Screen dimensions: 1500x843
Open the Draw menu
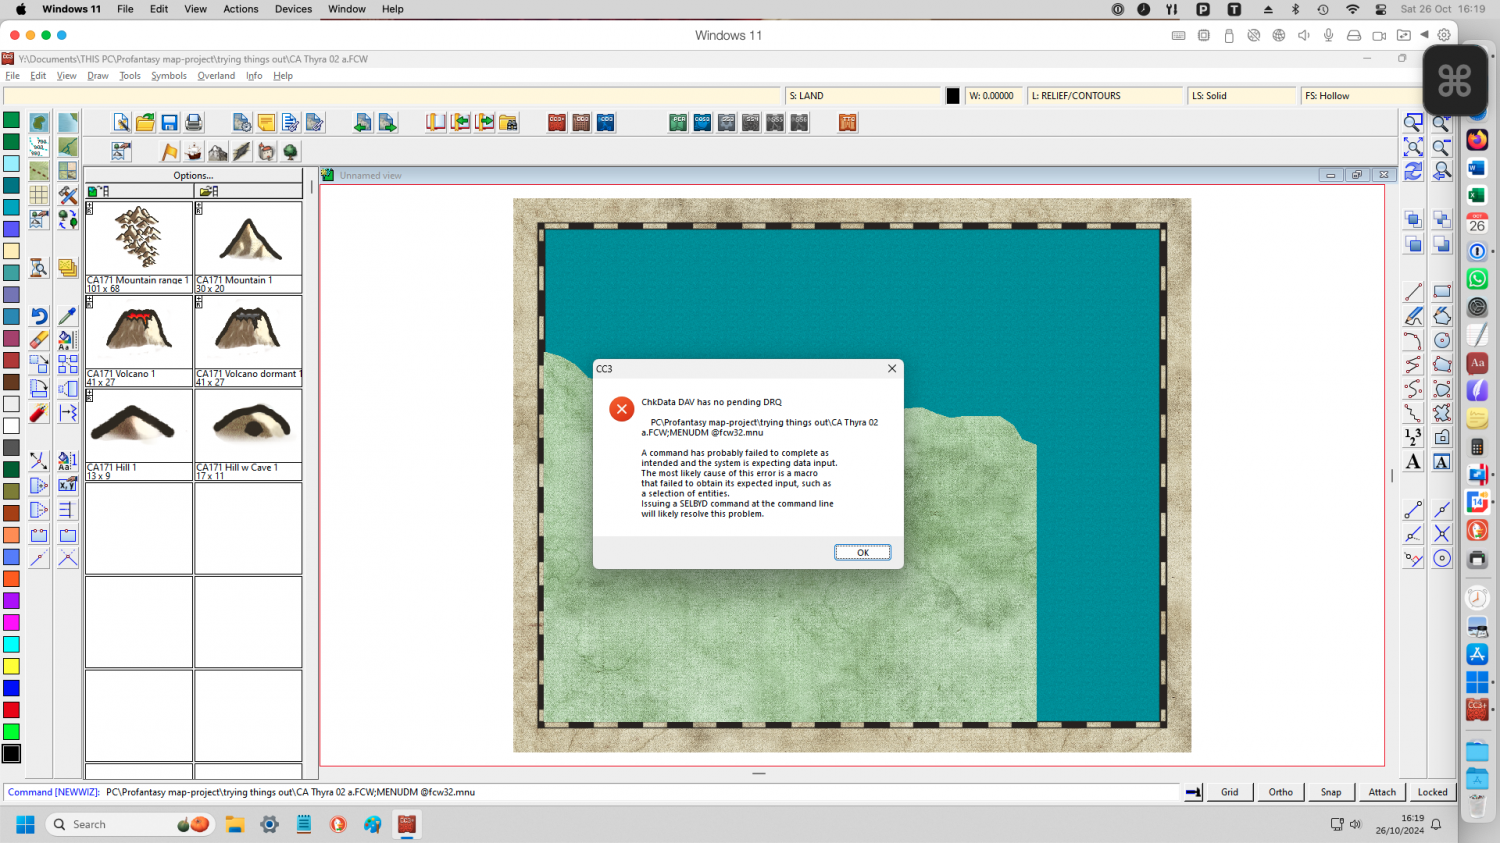click(x=97, y=76)
